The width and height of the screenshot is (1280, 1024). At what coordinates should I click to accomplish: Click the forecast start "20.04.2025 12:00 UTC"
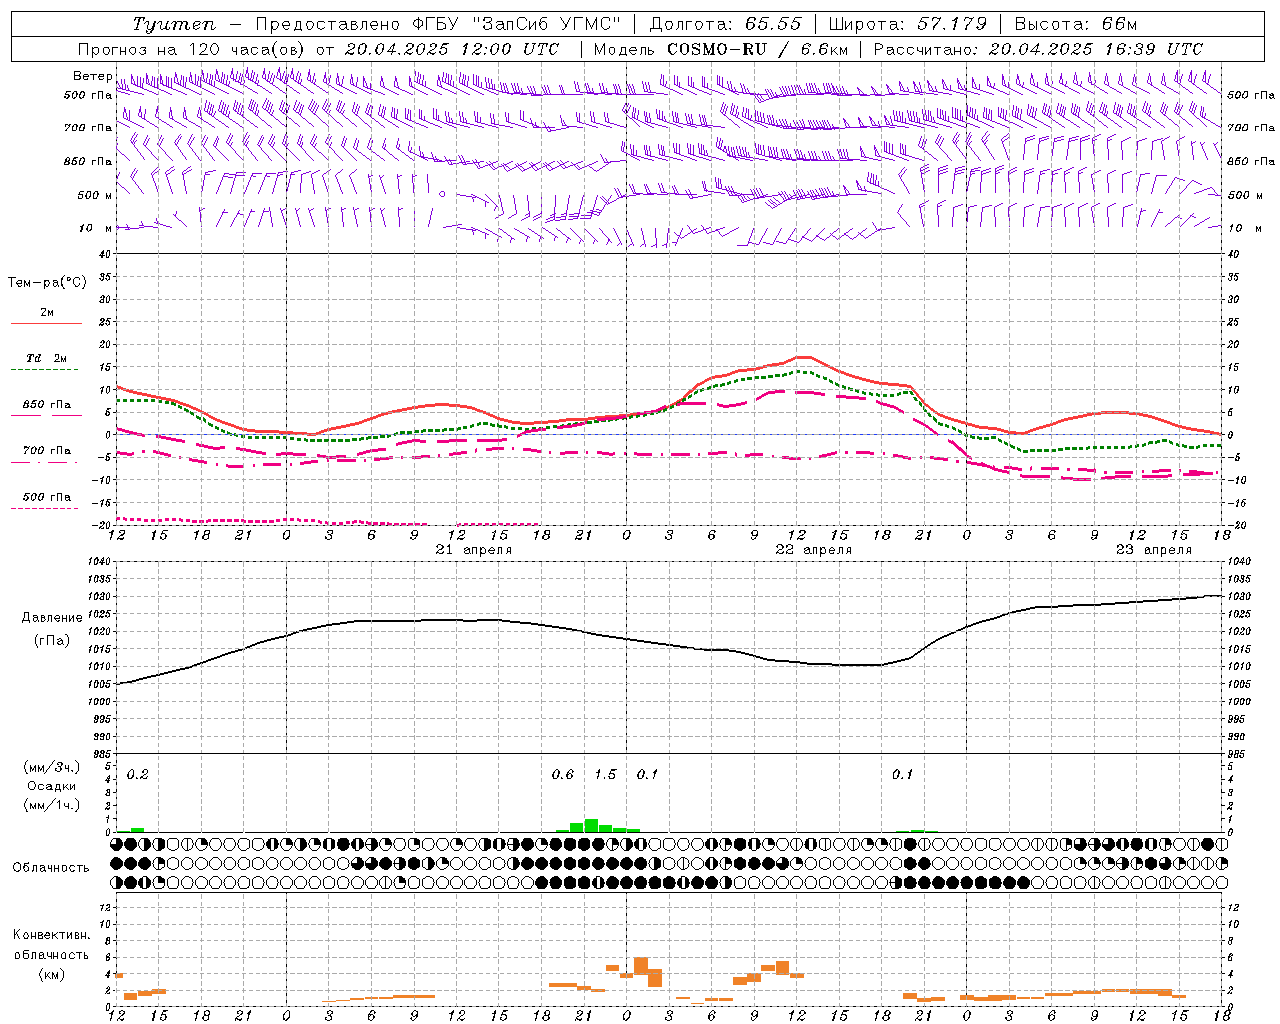pyautogui.click(x=452, y=49)
